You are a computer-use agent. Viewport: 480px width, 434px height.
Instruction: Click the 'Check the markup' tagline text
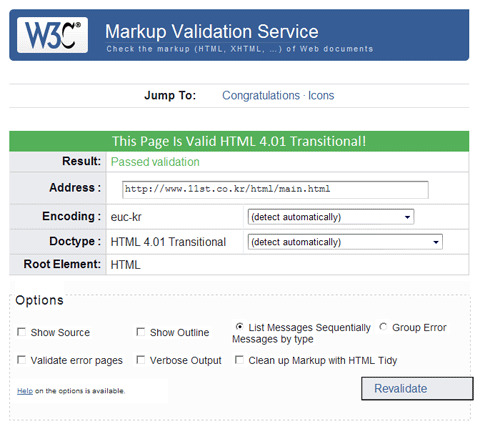(240, 49)
